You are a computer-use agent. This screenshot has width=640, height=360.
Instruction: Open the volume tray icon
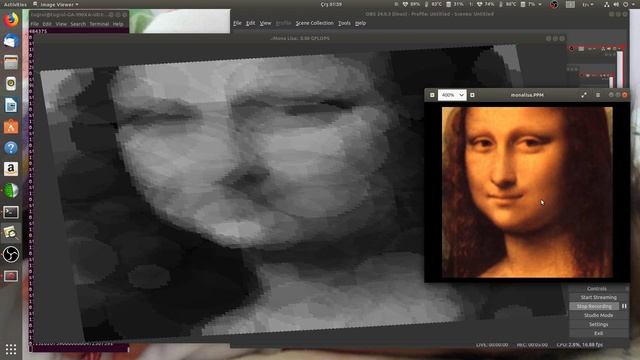616,4
